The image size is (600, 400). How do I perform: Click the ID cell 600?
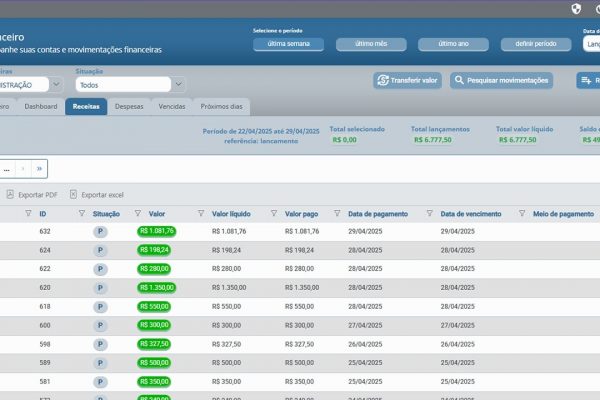point(45,325)
